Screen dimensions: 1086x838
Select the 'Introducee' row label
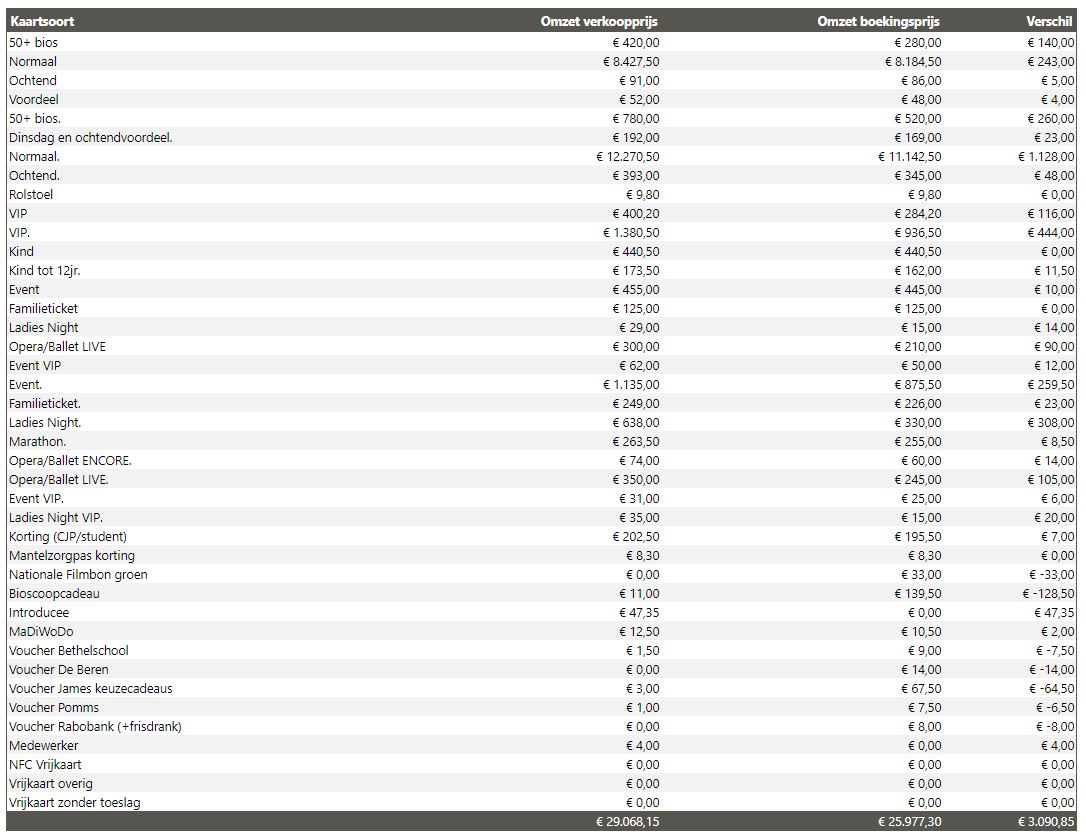[39, 613]
